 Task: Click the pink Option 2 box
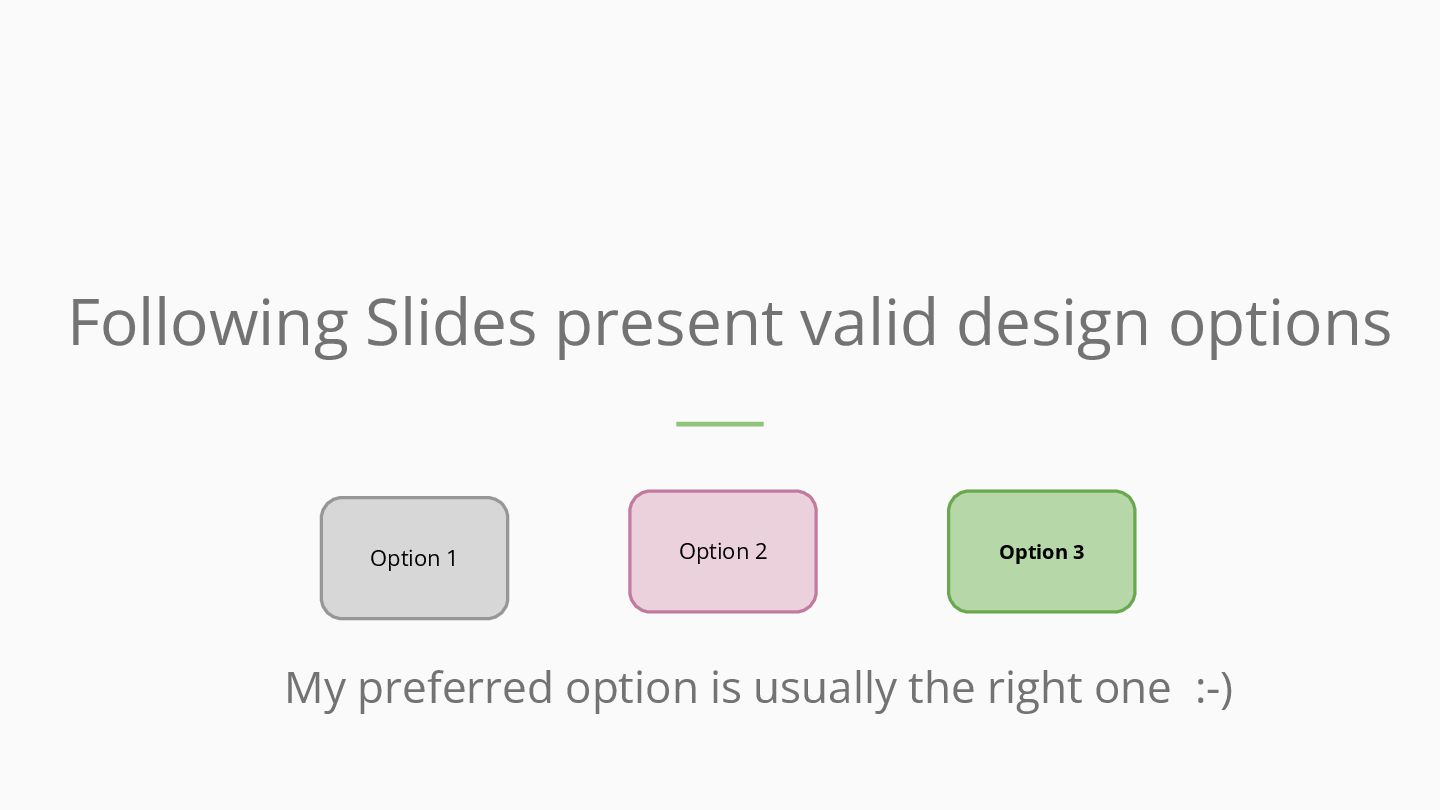coord(722,551)
